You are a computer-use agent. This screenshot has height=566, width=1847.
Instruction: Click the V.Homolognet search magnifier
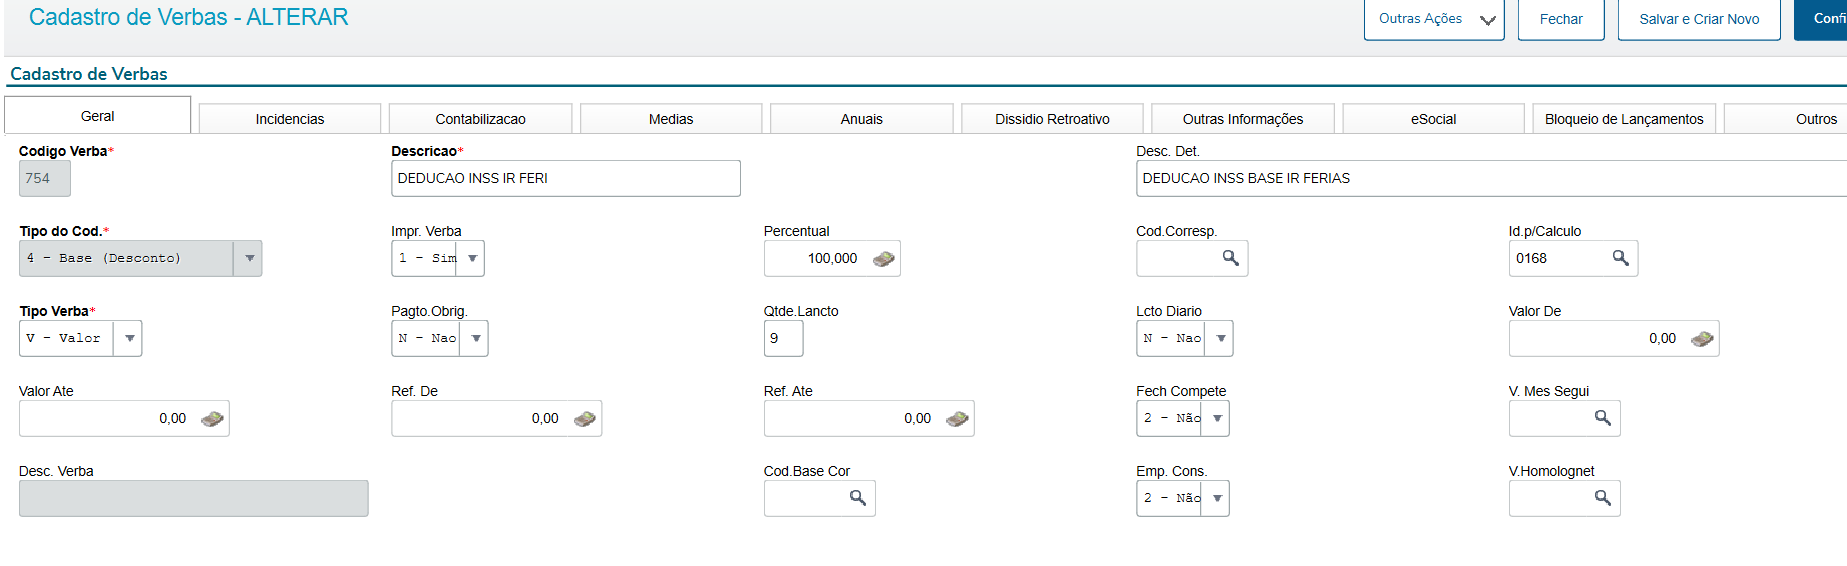1602,498
